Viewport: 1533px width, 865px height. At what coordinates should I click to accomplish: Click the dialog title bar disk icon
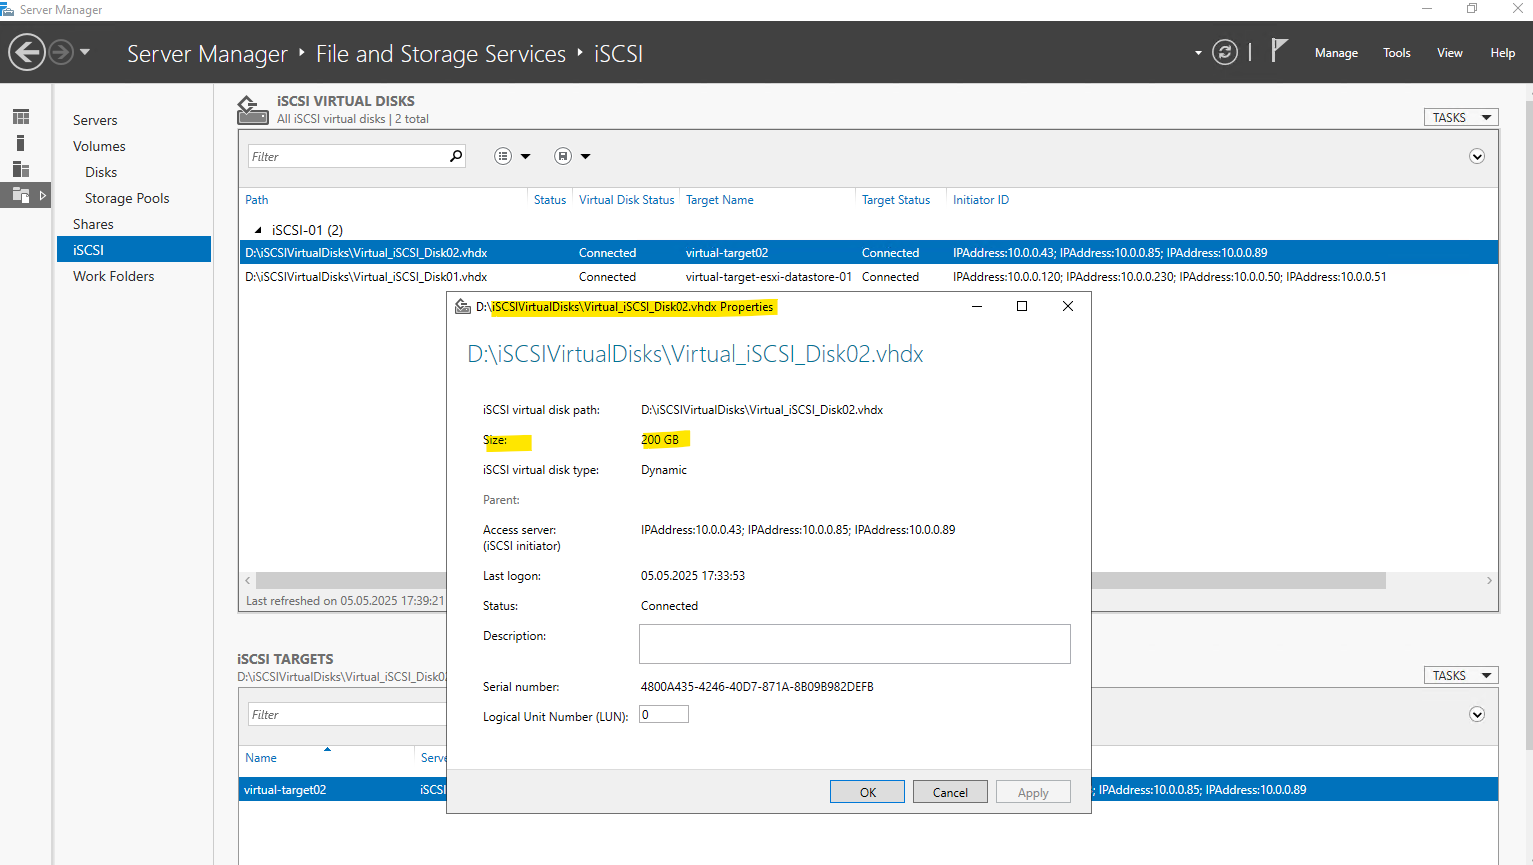462,307
